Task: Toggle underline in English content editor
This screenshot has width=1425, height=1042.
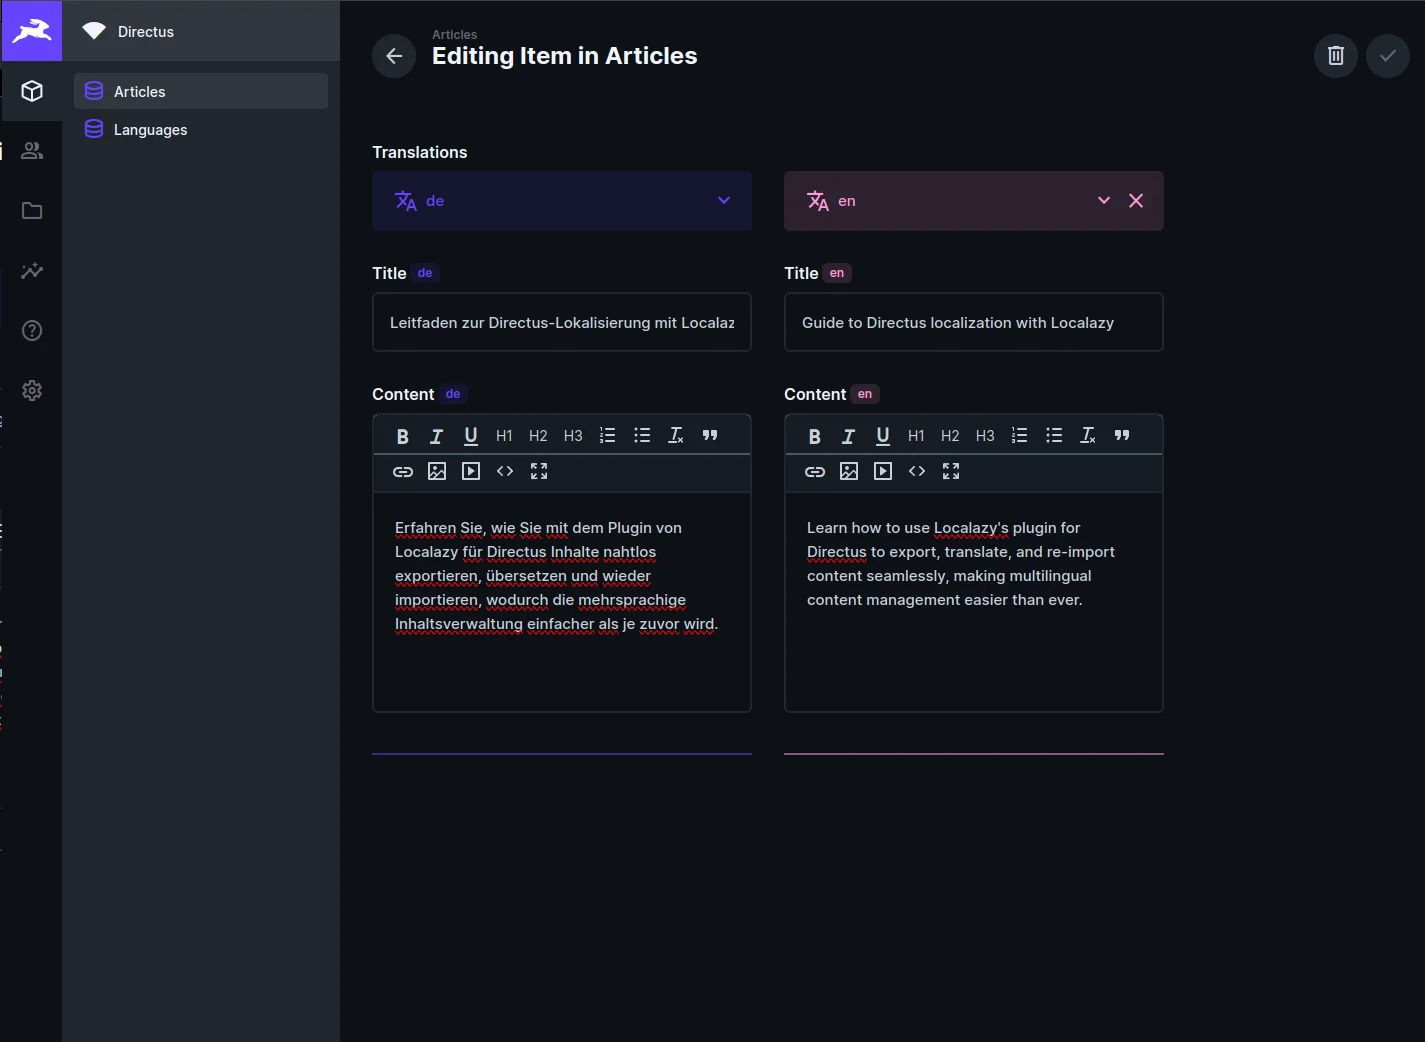Action: click(883, 436)
